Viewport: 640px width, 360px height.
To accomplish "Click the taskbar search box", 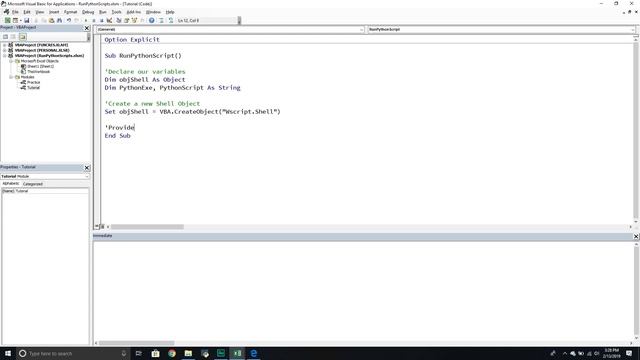I will [73, 353].
